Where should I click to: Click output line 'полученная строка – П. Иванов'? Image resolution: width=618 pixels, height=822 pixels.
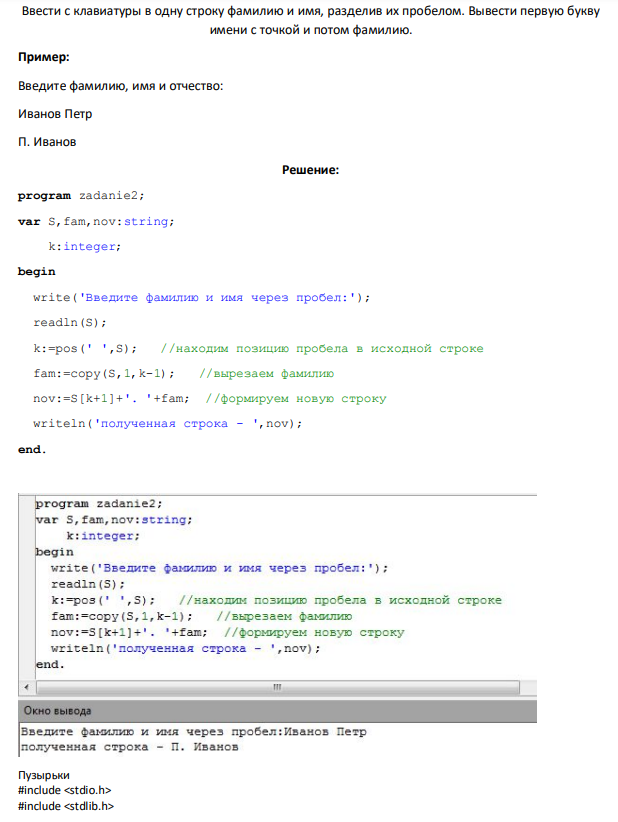129,747
